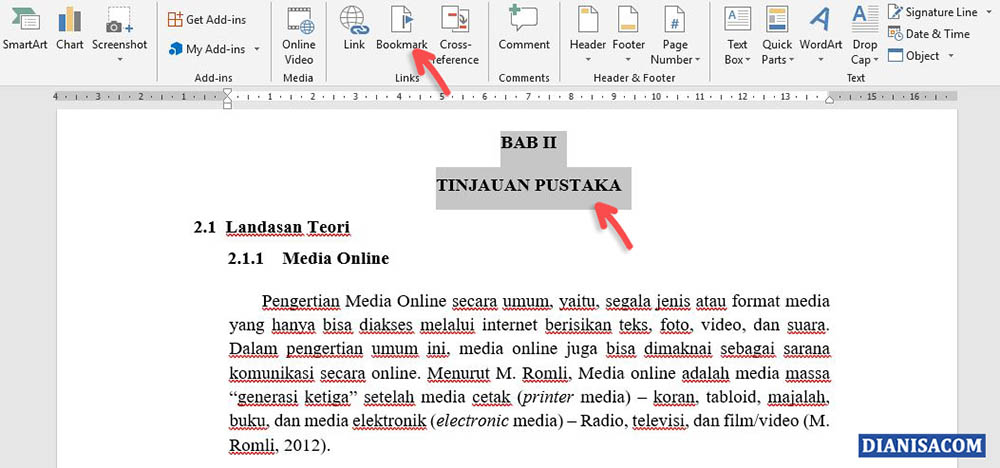Insert an Online Video
Viewport: 1000px width, 468px height.
(298, 36)
